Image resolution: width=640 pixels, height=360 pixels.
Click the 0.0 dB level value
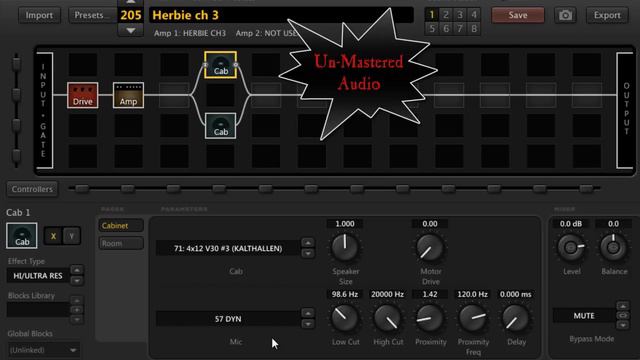coord(571,224)
